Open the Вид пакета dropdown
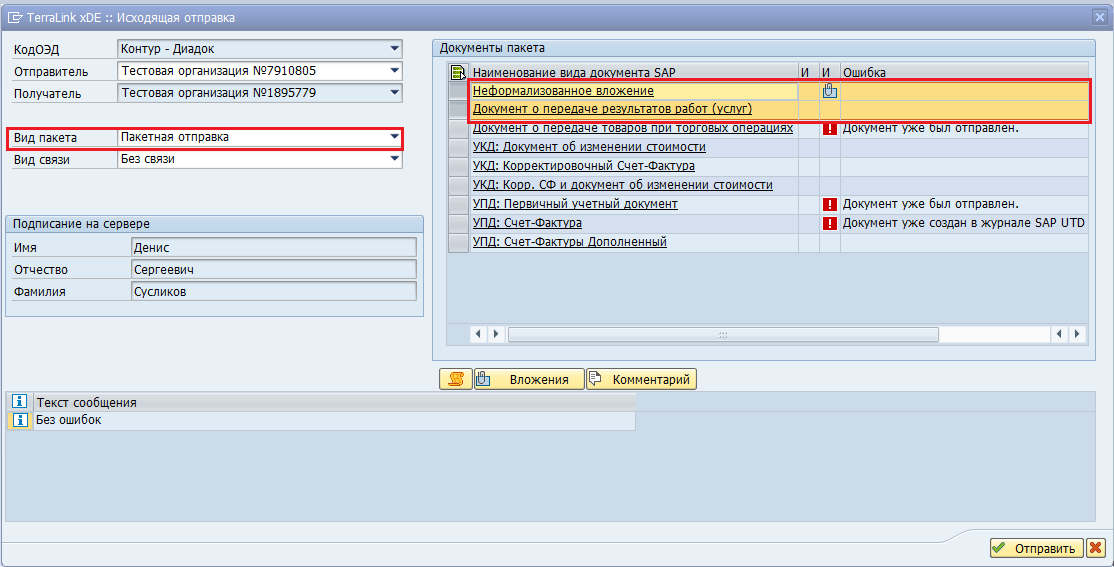The width and height of the screenshot is (1114, 567). 394,137
